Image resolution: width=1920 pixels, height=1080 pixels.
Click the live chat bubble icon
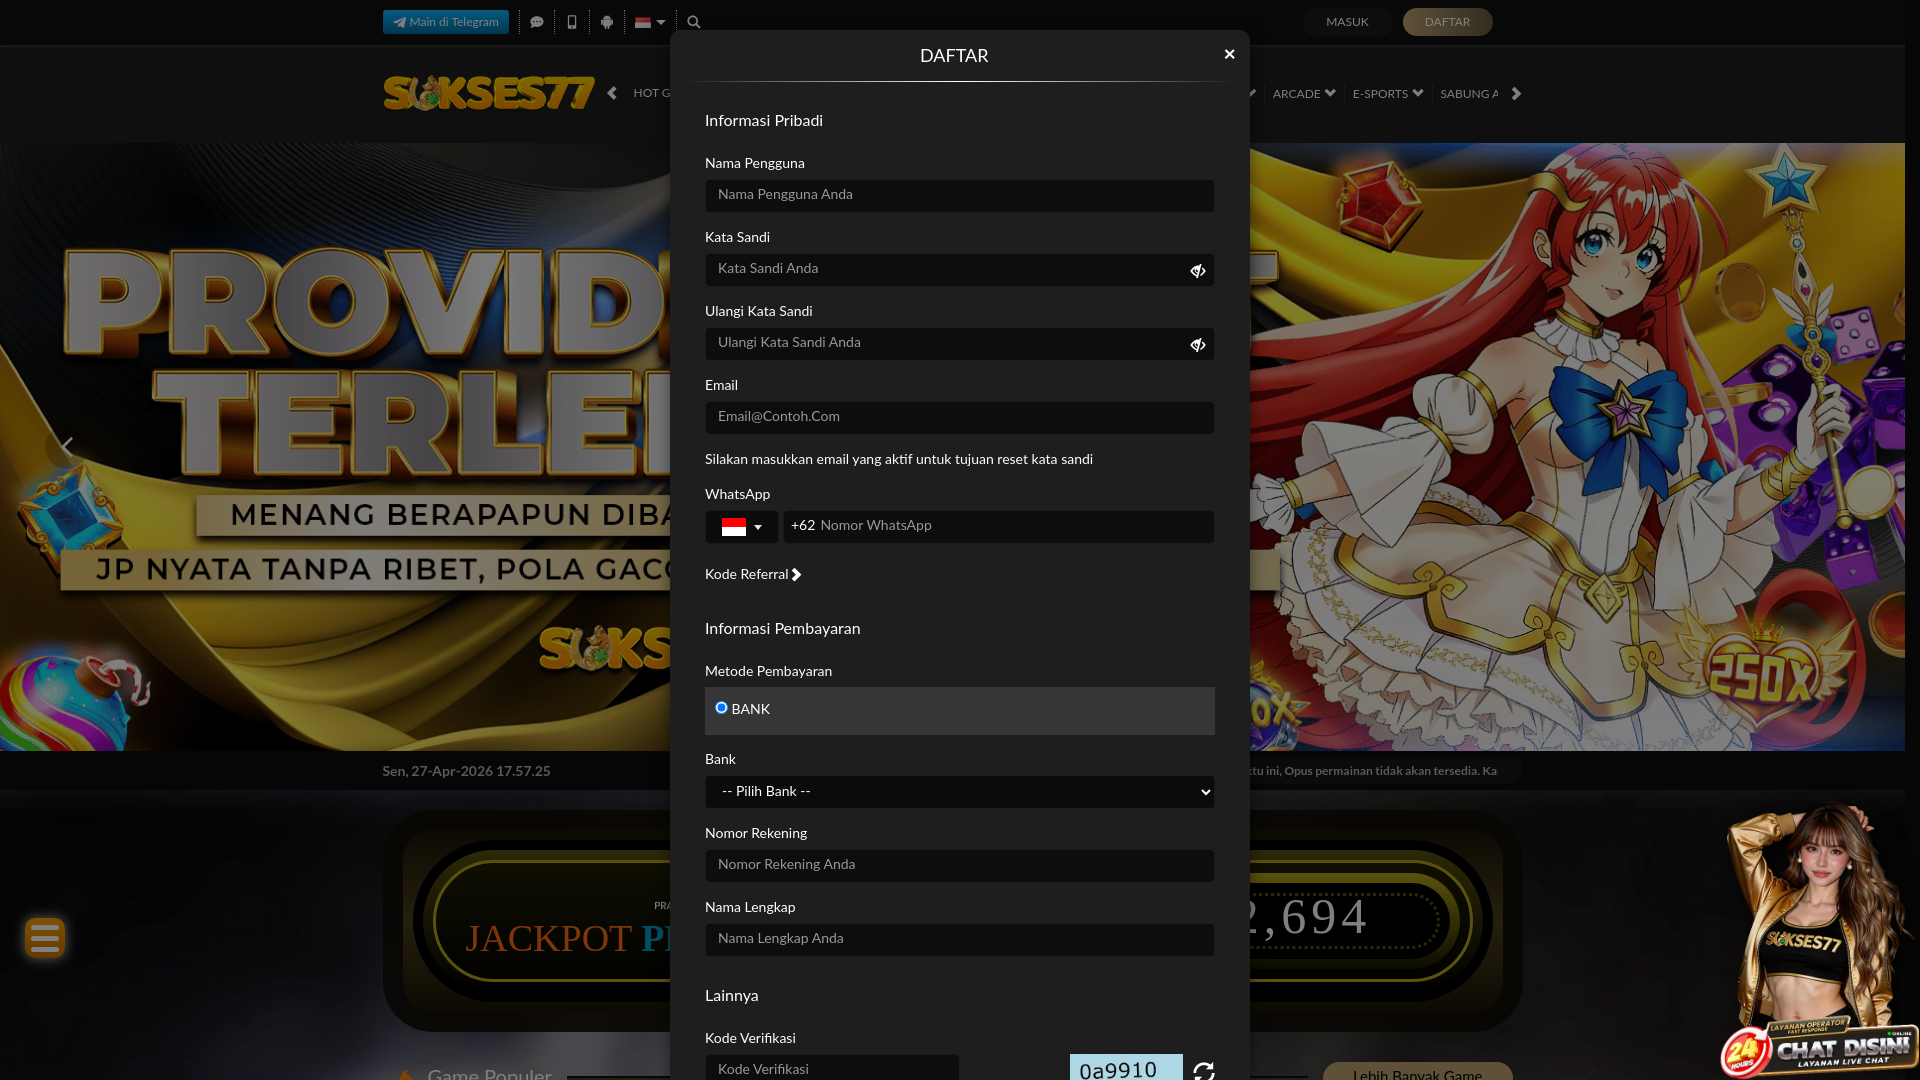pyautogui.click(x=537, y=22)
